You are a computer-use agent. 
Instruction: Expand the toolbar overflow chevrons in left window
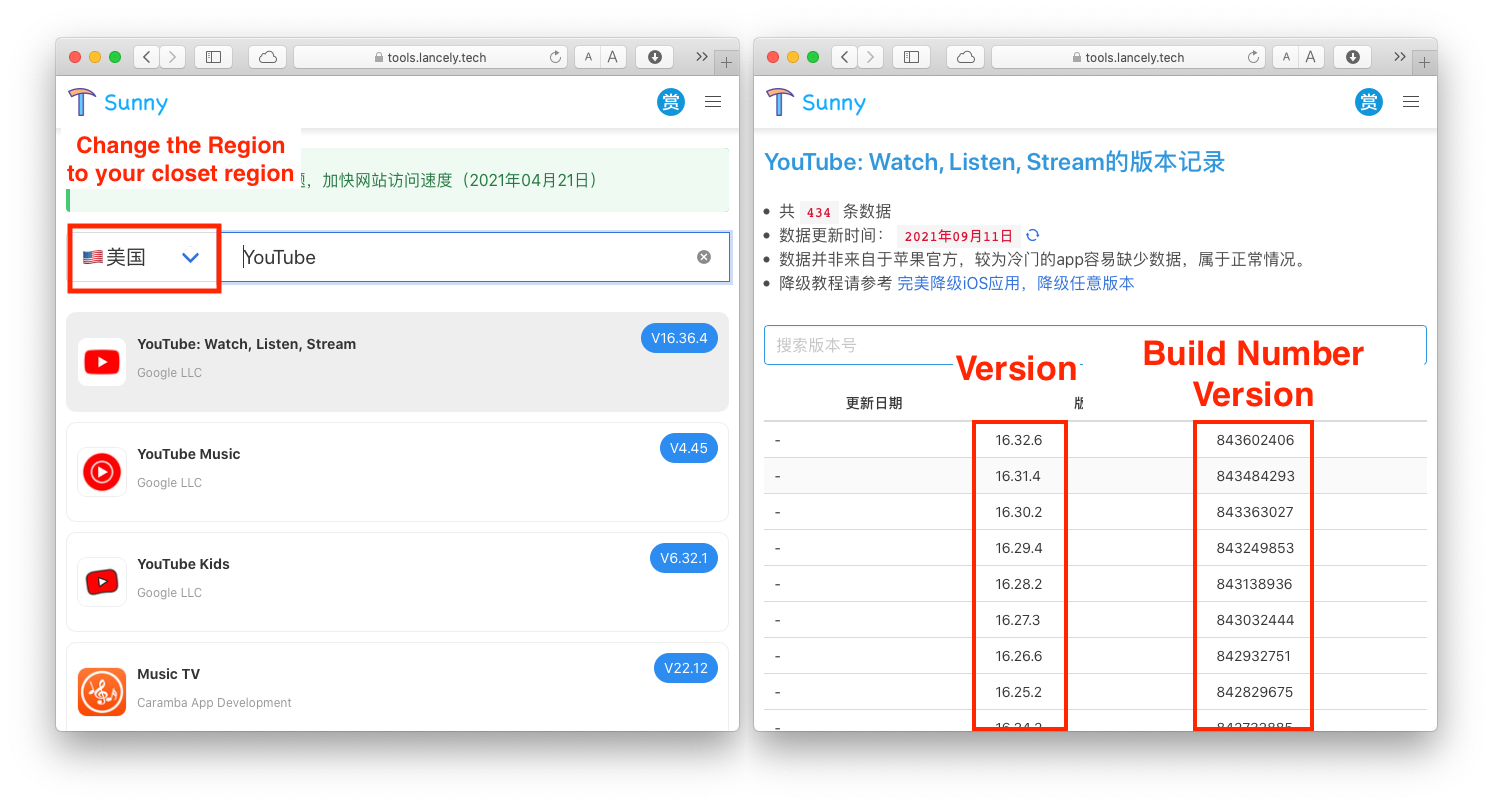pyautogui.click(x=701, y=57)
